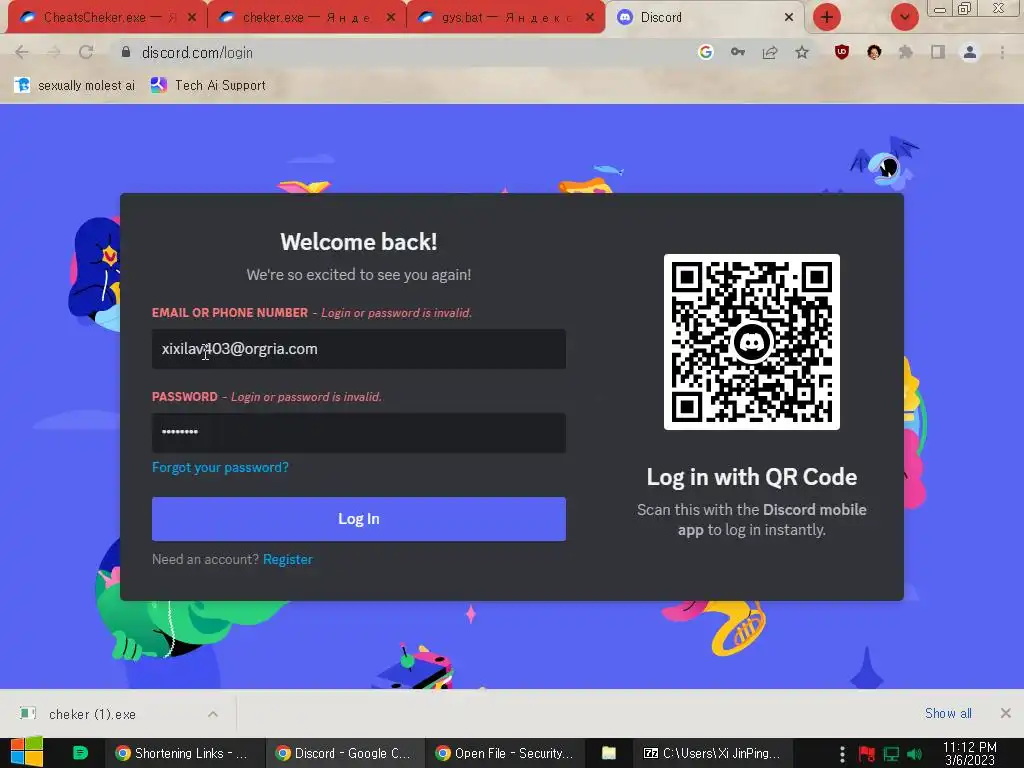1024x768 pixels.
Task: Go back to previous page
Action: pyautogui.click(x=22, y=52)
